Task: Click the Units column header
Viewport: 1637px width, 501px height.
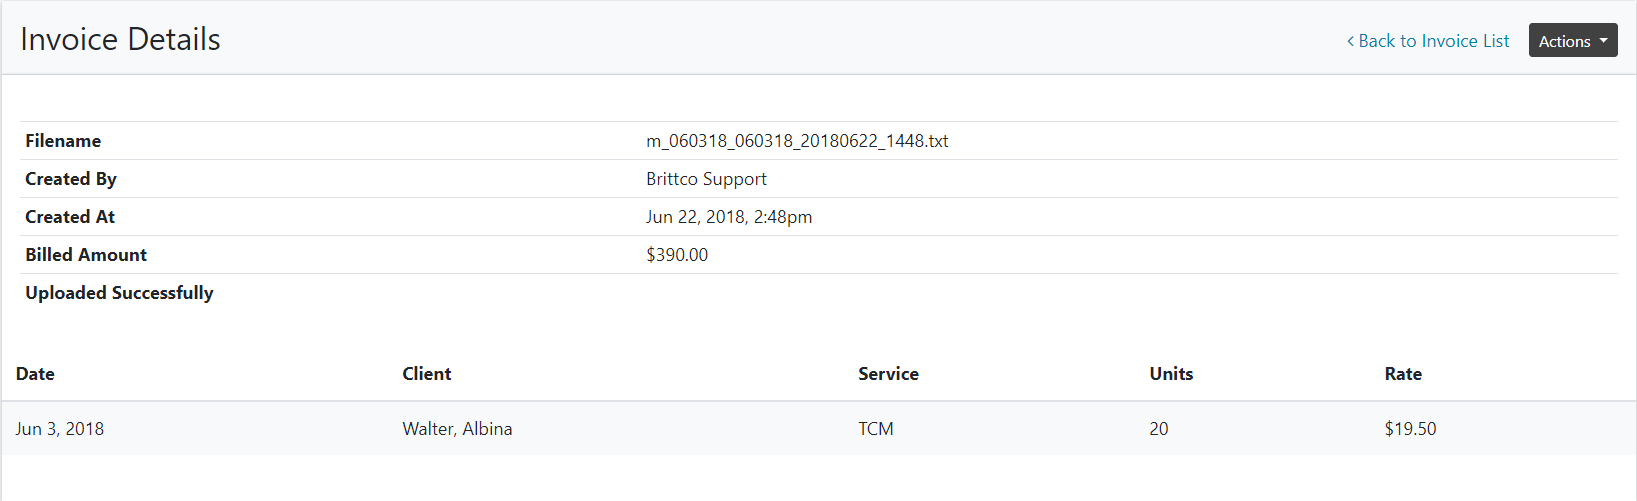Action: pyautogui.click(x=1171, y=374)
